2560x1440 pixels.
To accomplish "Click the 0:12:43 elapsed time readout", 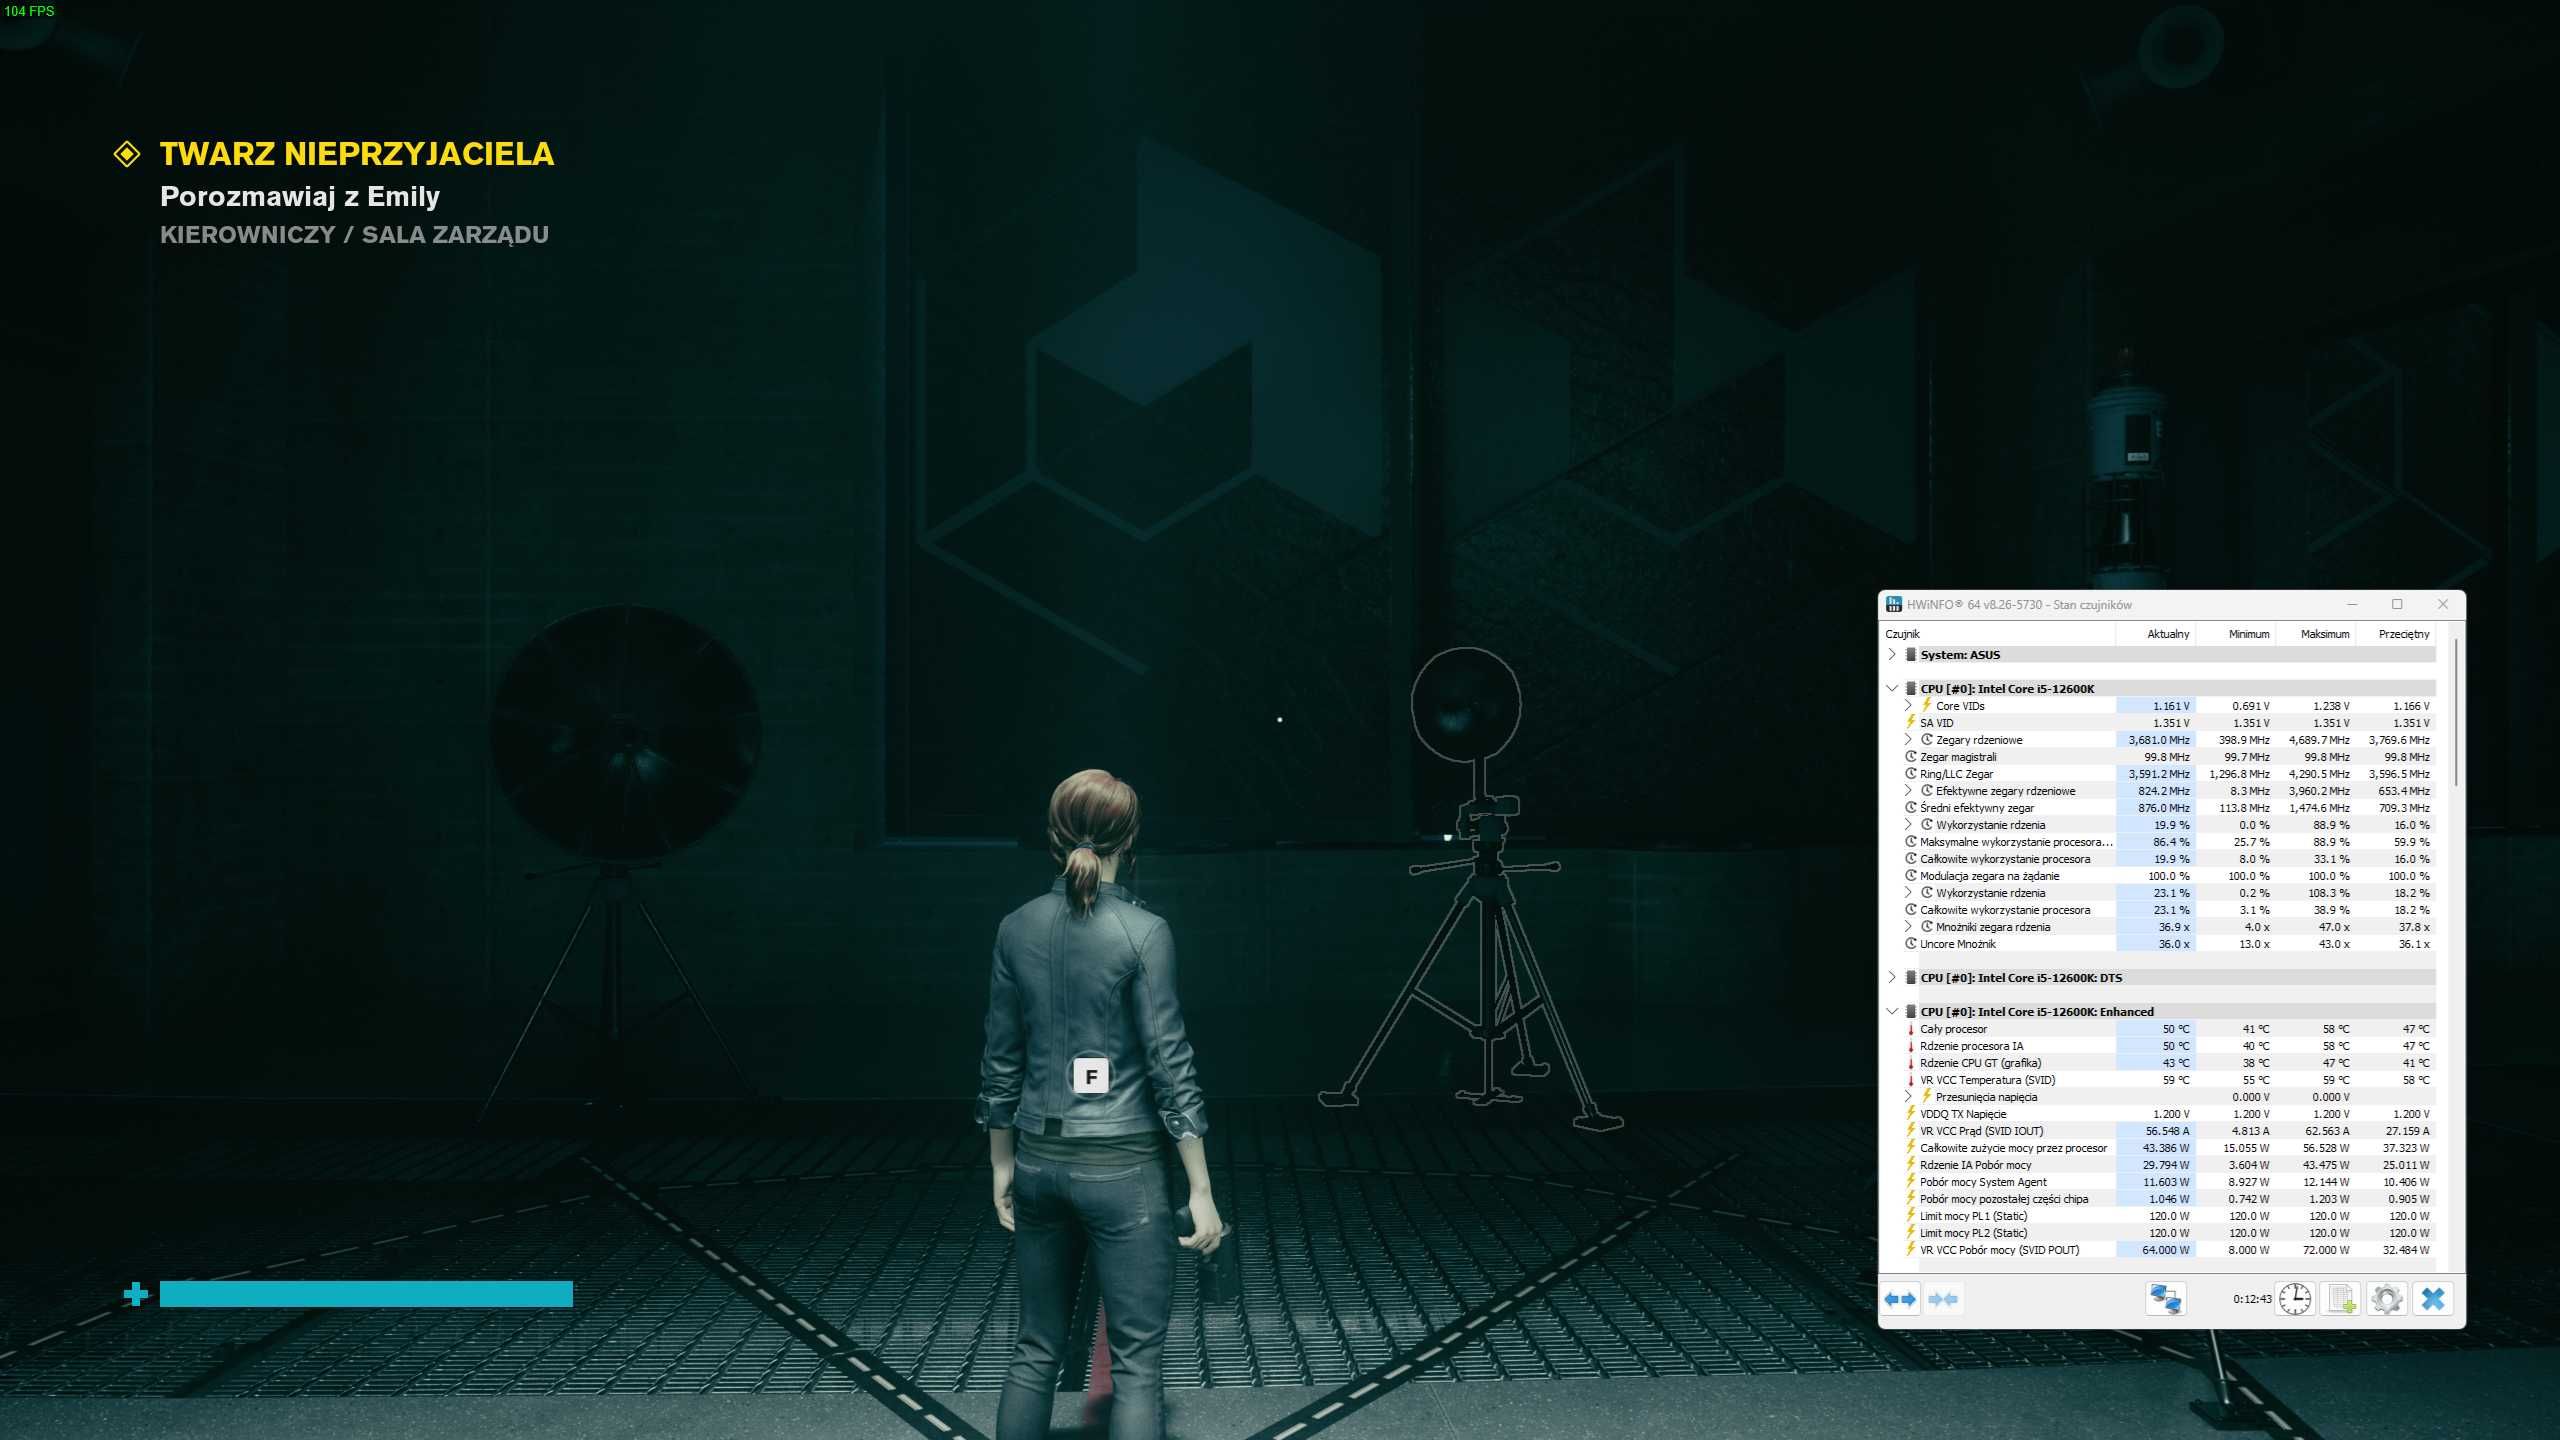I will click(2252, 1299).
